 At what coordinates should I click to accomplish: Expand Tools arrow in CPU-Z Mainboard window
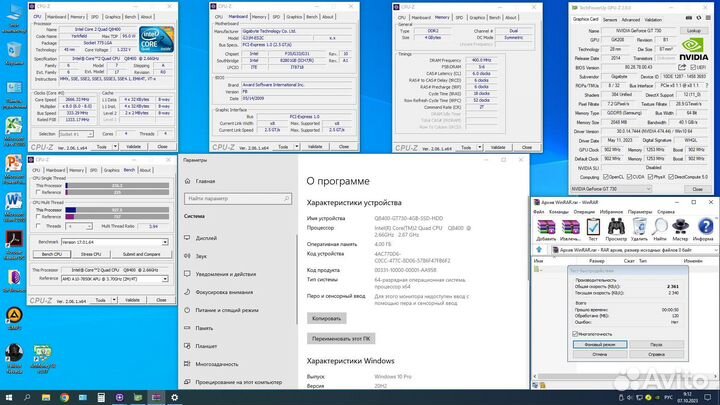pos(297,147)
